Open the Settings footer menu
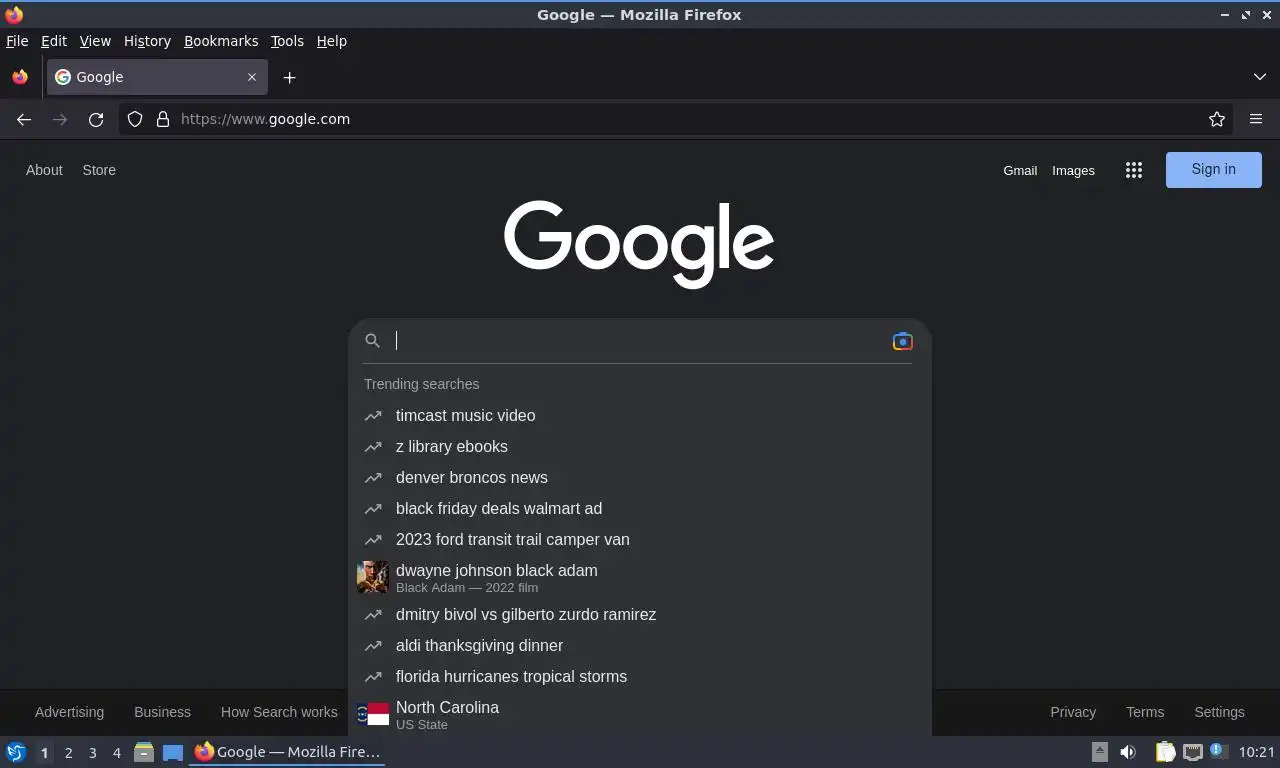Viewport: 1280px width, 768px height. click(x=1219, y=712)
